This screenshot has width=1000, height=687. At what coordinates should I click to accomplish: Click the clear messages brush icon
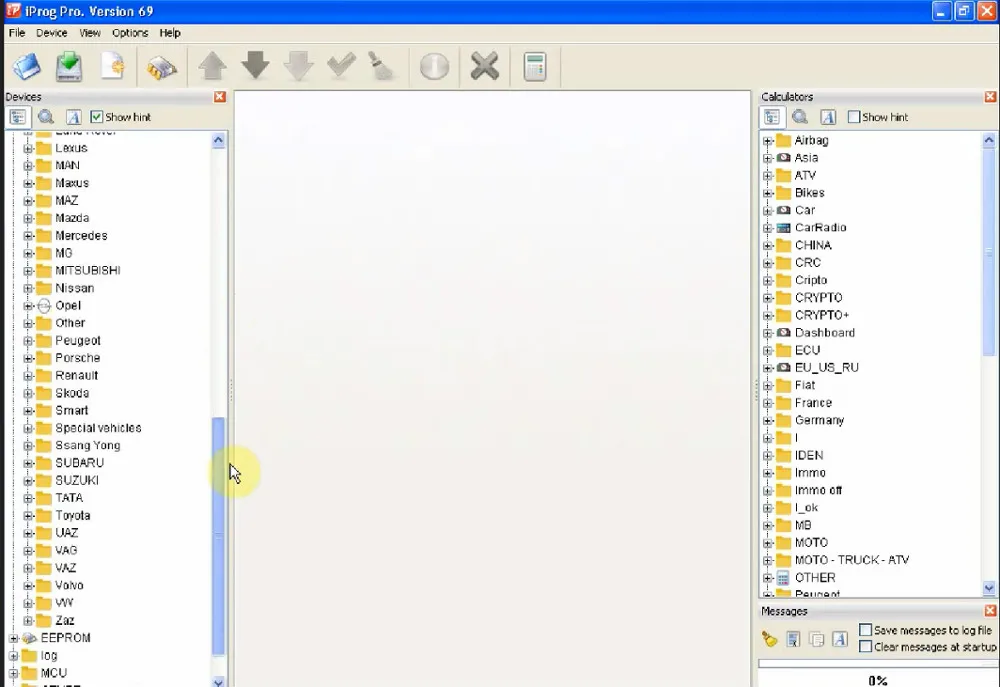point(770,639)
